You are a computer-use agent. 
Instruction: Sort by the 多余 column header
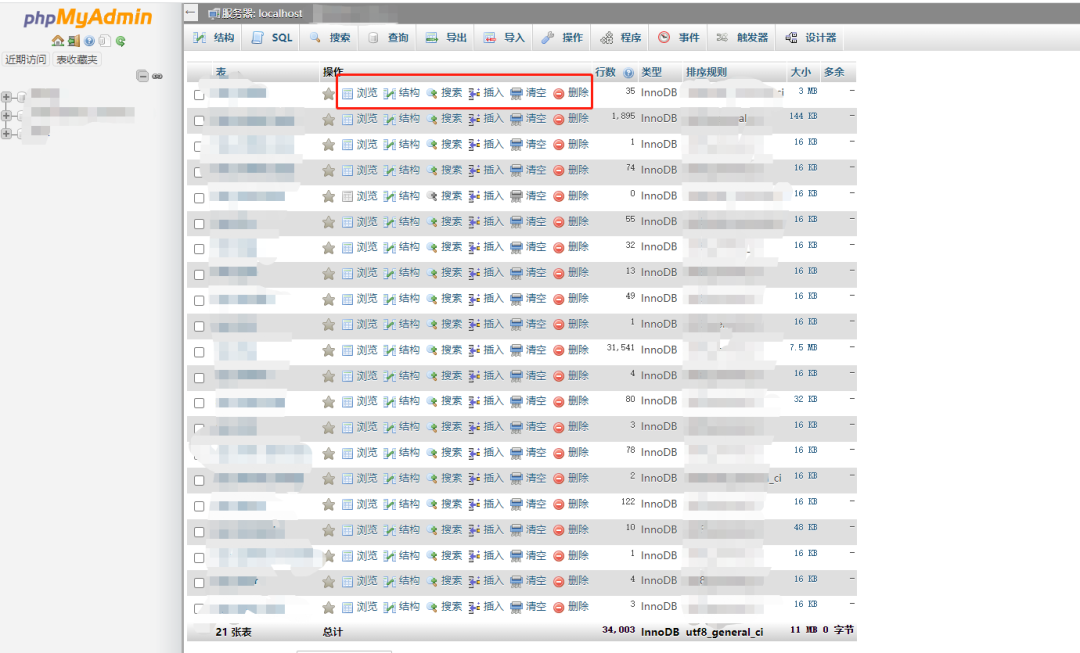834,72
